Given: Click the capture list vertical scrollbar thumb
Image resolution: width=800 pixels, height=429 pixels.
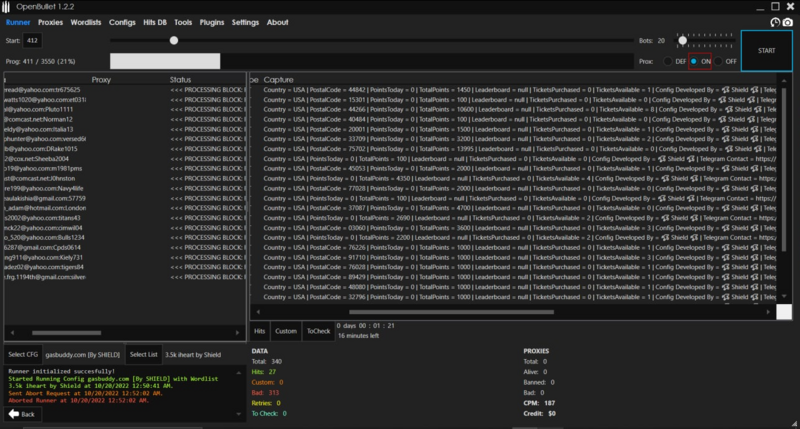Looking at the screenshot, I should [x=784, y=169].
